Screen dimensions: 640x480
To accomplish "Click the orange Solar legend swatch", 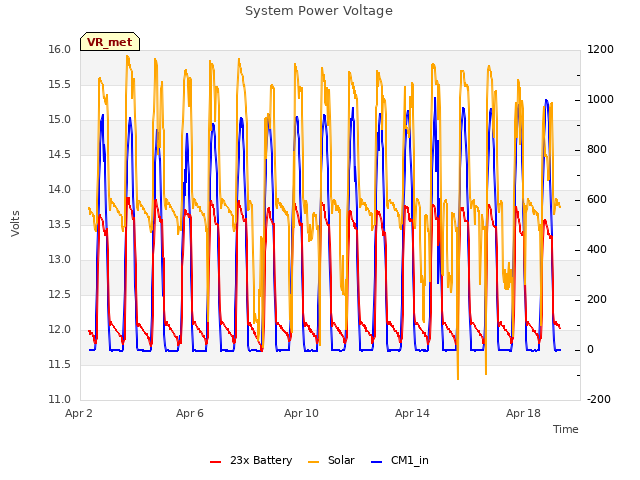I will 313,462.
